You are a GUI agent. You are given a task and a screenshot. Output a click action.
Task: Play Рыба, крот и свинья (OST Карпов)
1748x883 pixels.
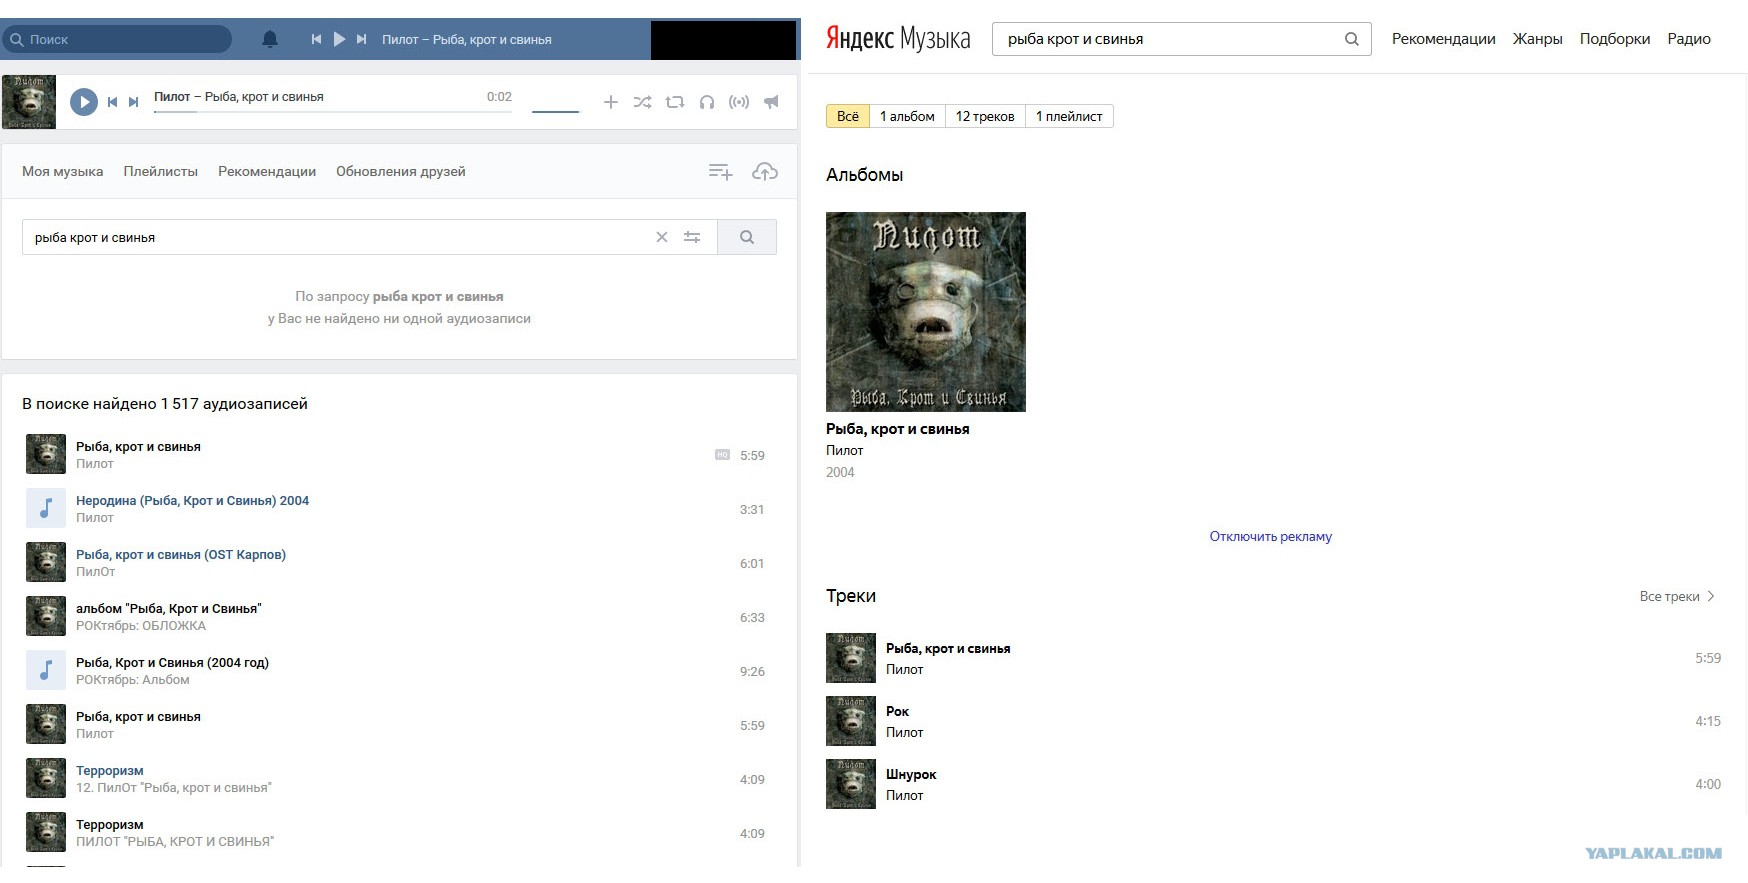coord(181,555)
